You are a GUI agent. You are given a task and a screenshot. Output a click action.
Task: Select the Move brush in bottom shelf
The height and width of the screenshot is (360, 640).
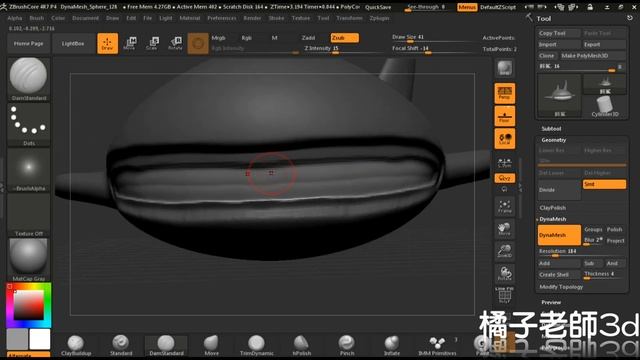coord(211,345)
